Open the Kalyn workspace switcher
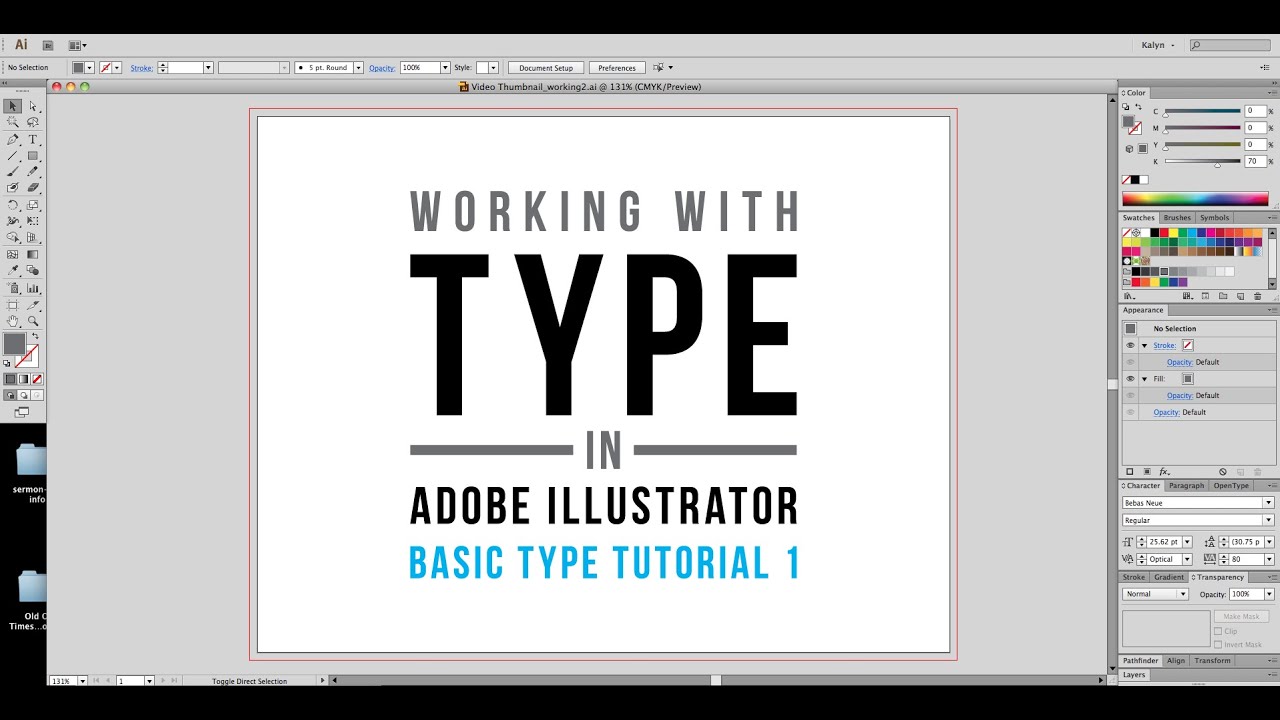Screen dimensions: 1280x720 point(1158,45)
